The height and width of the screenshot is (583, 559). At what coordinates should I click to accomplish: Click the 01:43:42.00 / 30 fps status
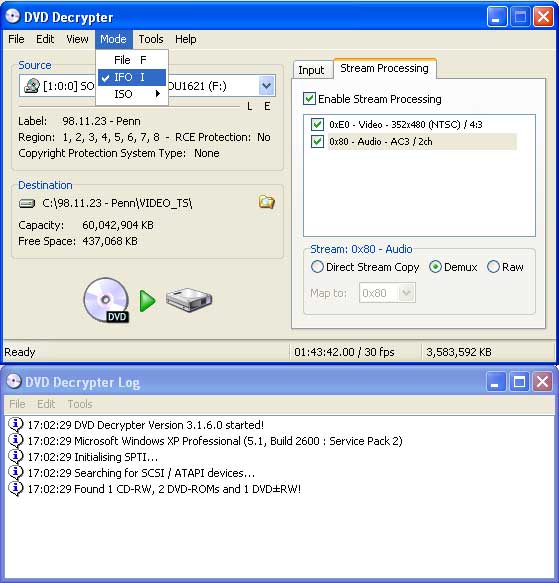pyautogui.click(x=344, y=352)
